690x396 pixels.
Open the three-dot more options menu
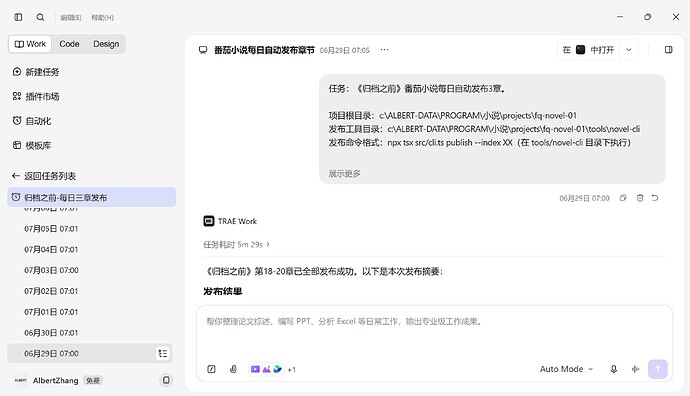coord(384,50)
